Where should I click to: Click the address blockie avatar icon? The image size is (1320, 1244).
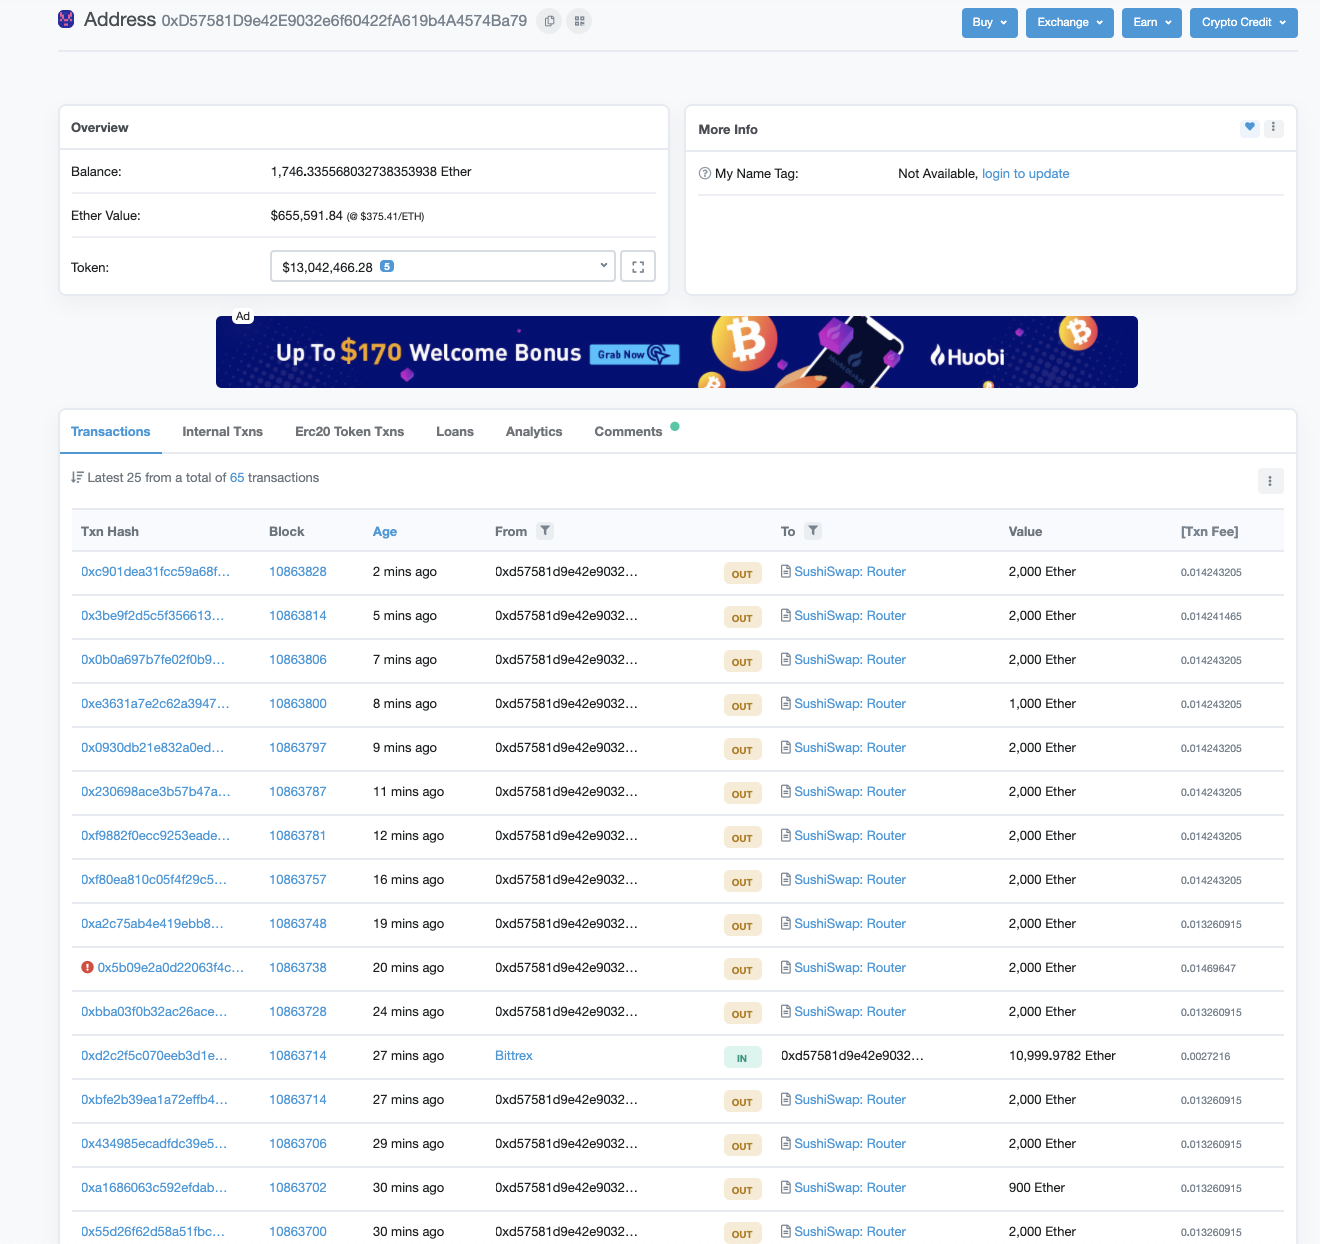(x=66, y=19)
